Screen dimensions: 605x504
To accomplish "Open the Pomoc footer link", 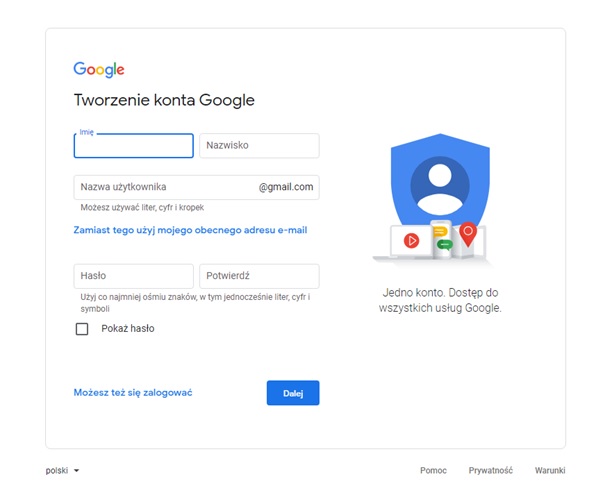I will 433,470.
